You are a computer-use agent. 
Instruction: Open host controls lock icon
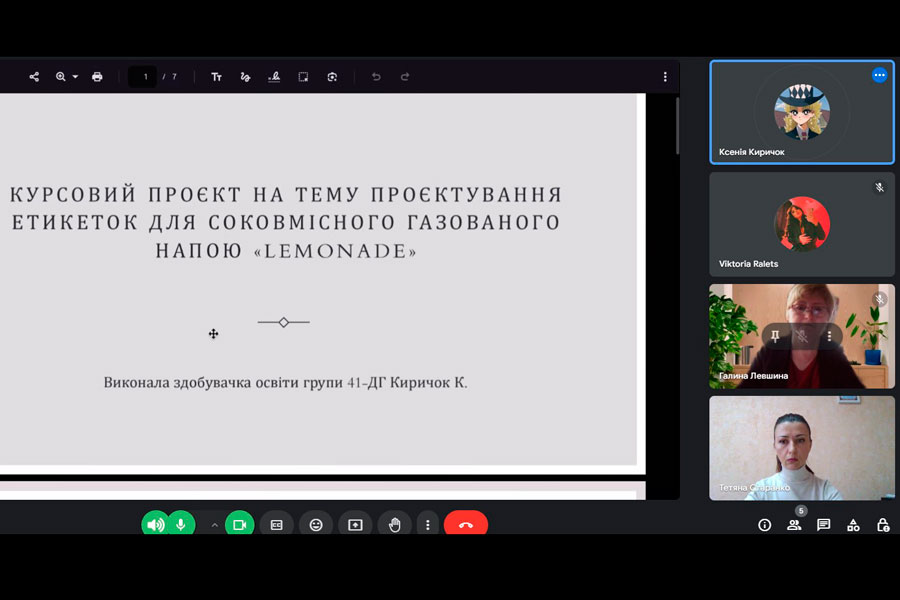[x=883, y=525]
